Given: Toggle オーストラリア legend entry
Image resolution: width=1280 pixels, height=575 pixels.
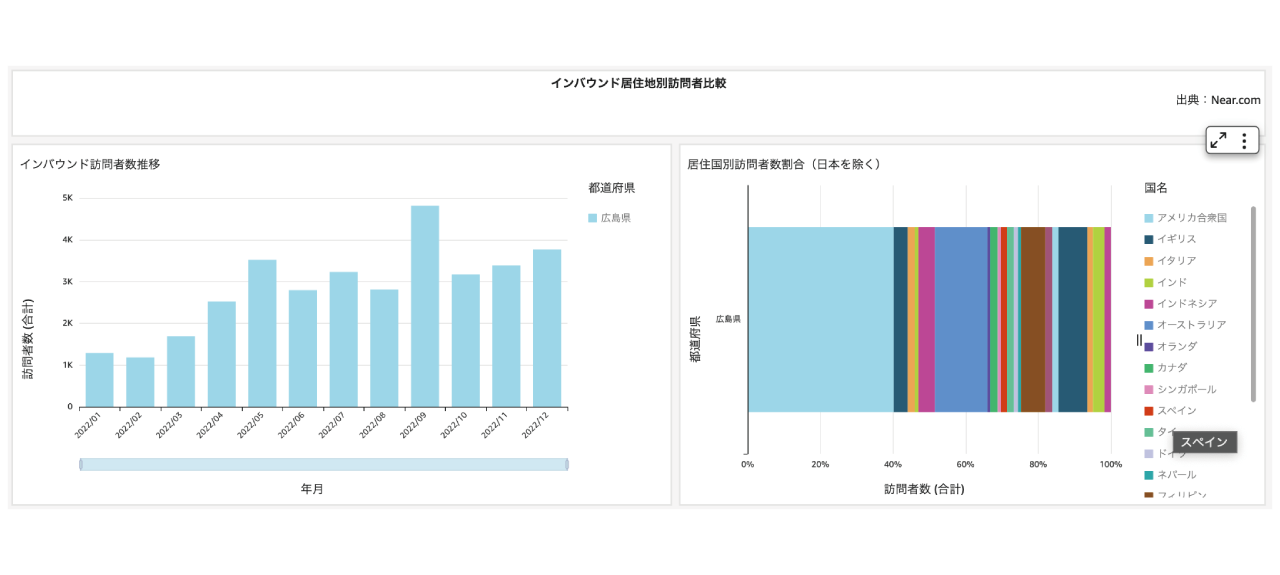Looking at the screenshot, I should pyautogui.click(x=1190, y=325).
